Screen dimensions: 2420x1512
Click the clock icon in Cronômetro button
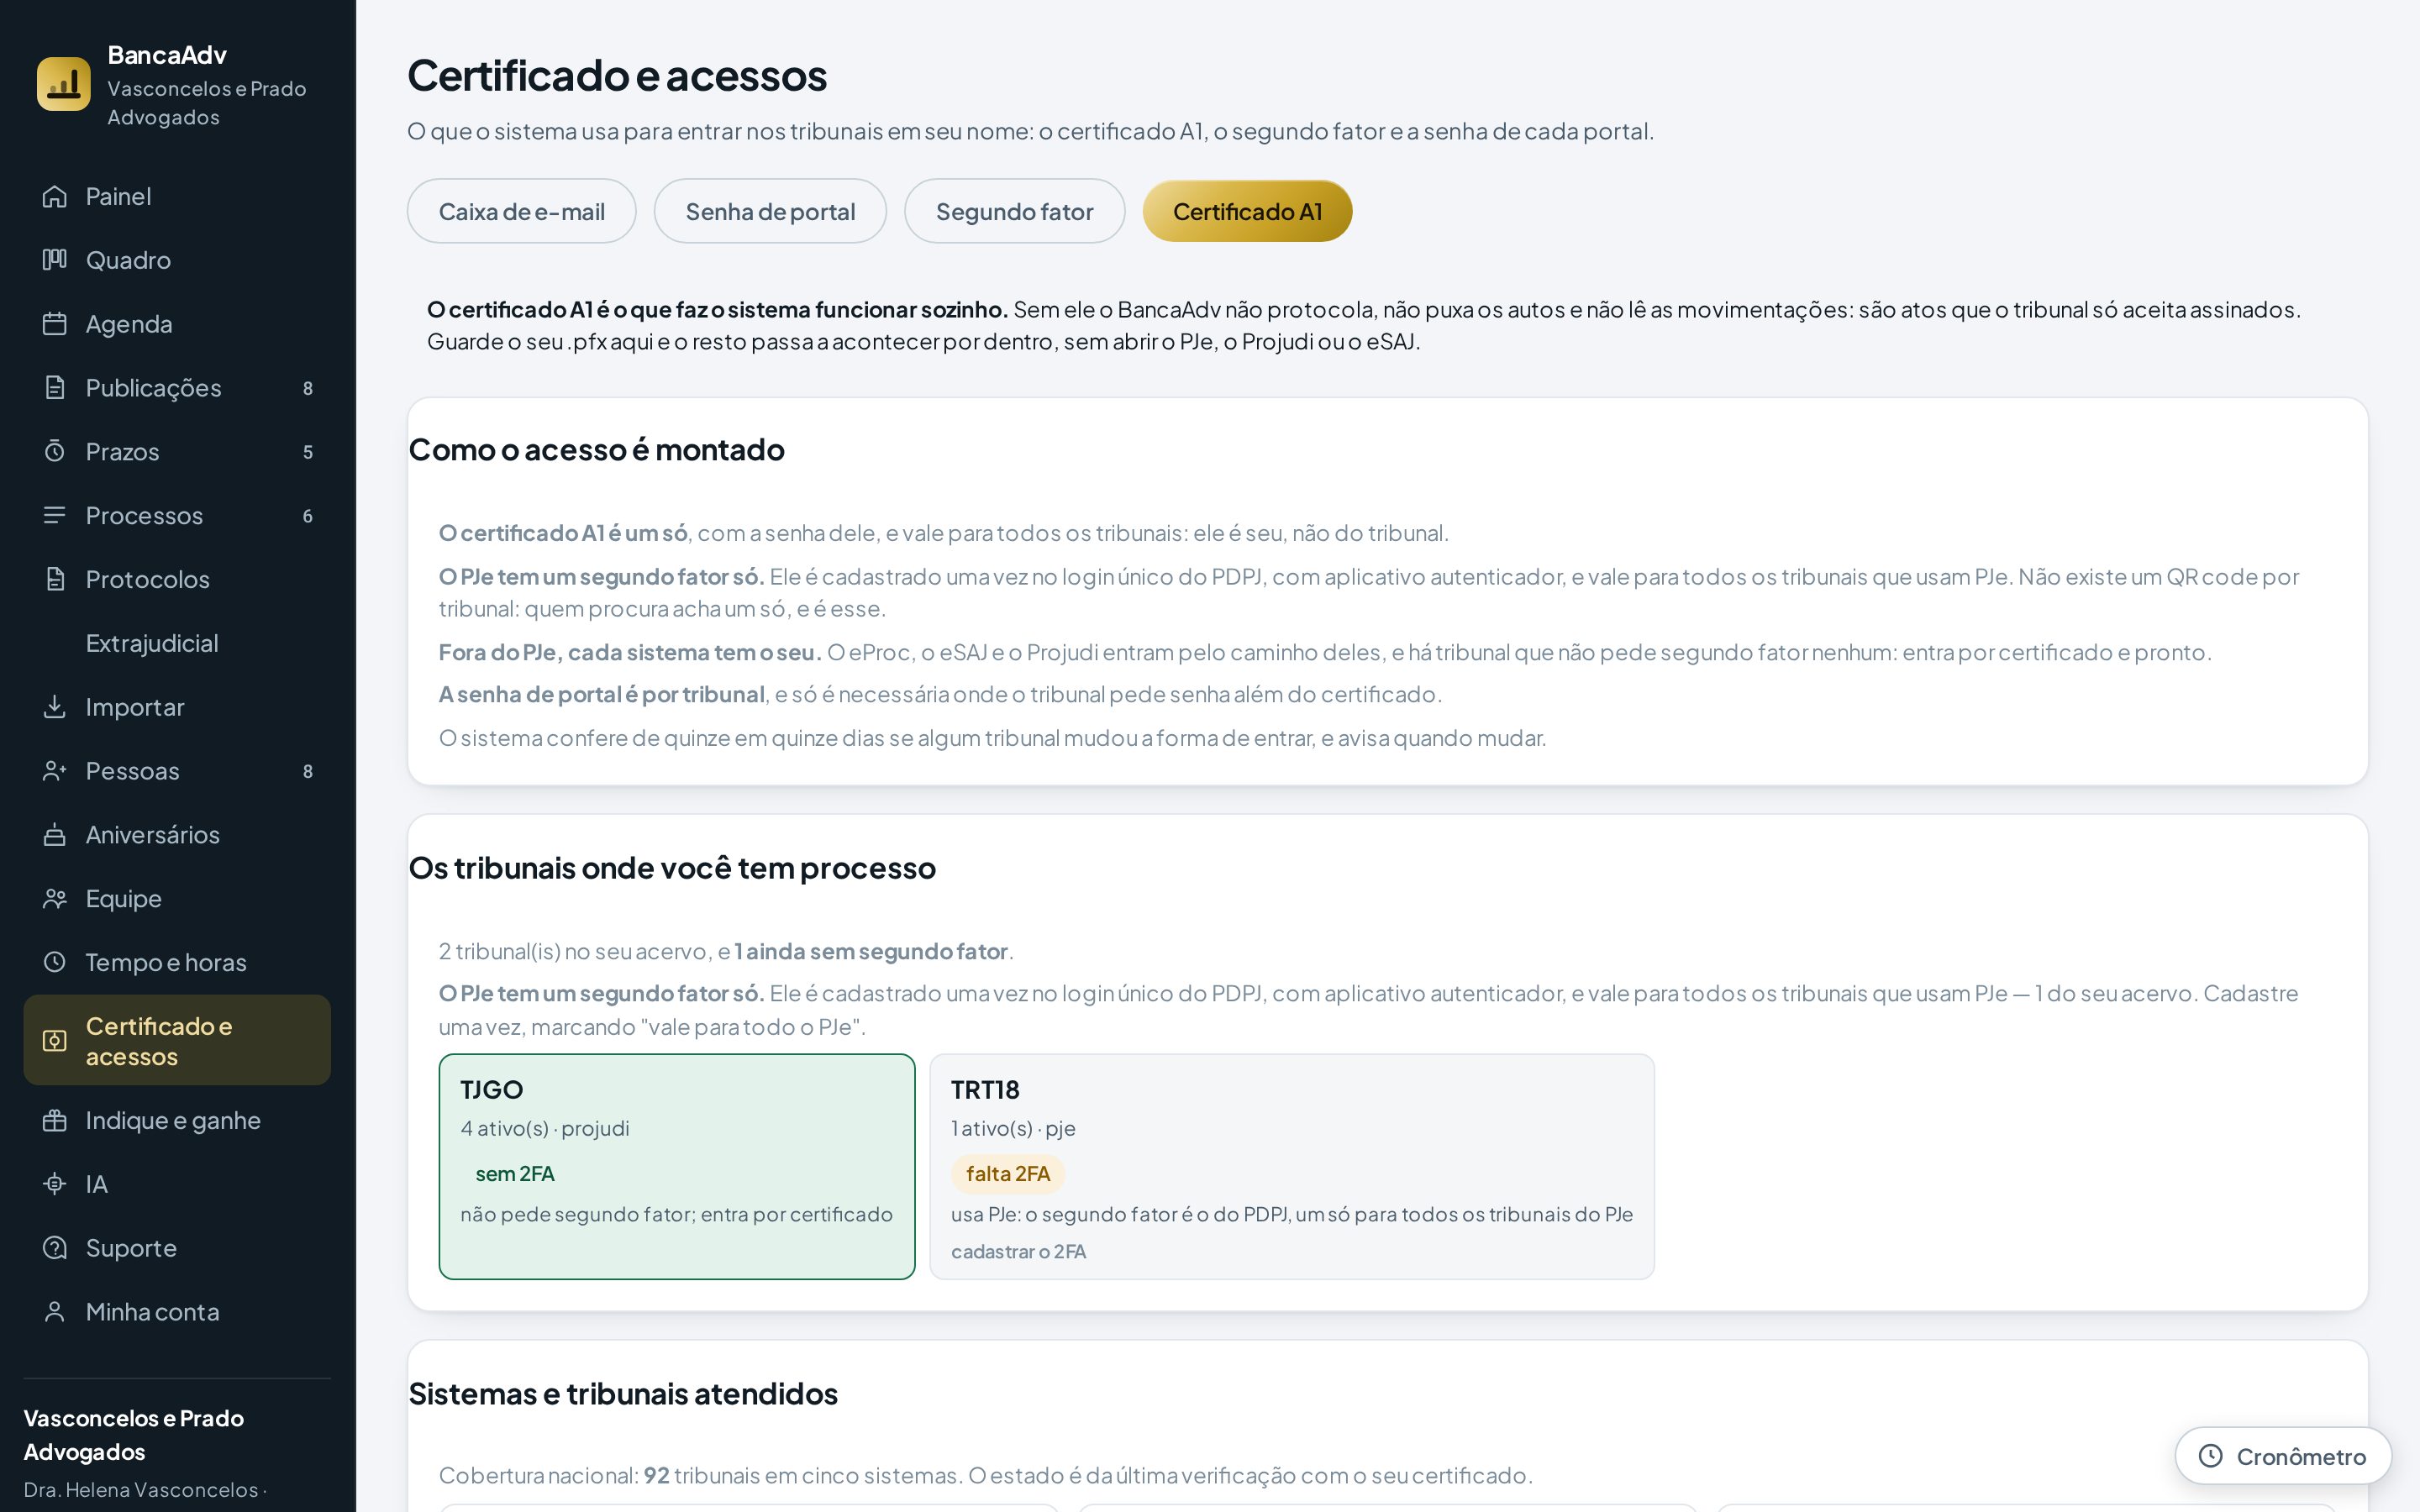(2210, 1456)
